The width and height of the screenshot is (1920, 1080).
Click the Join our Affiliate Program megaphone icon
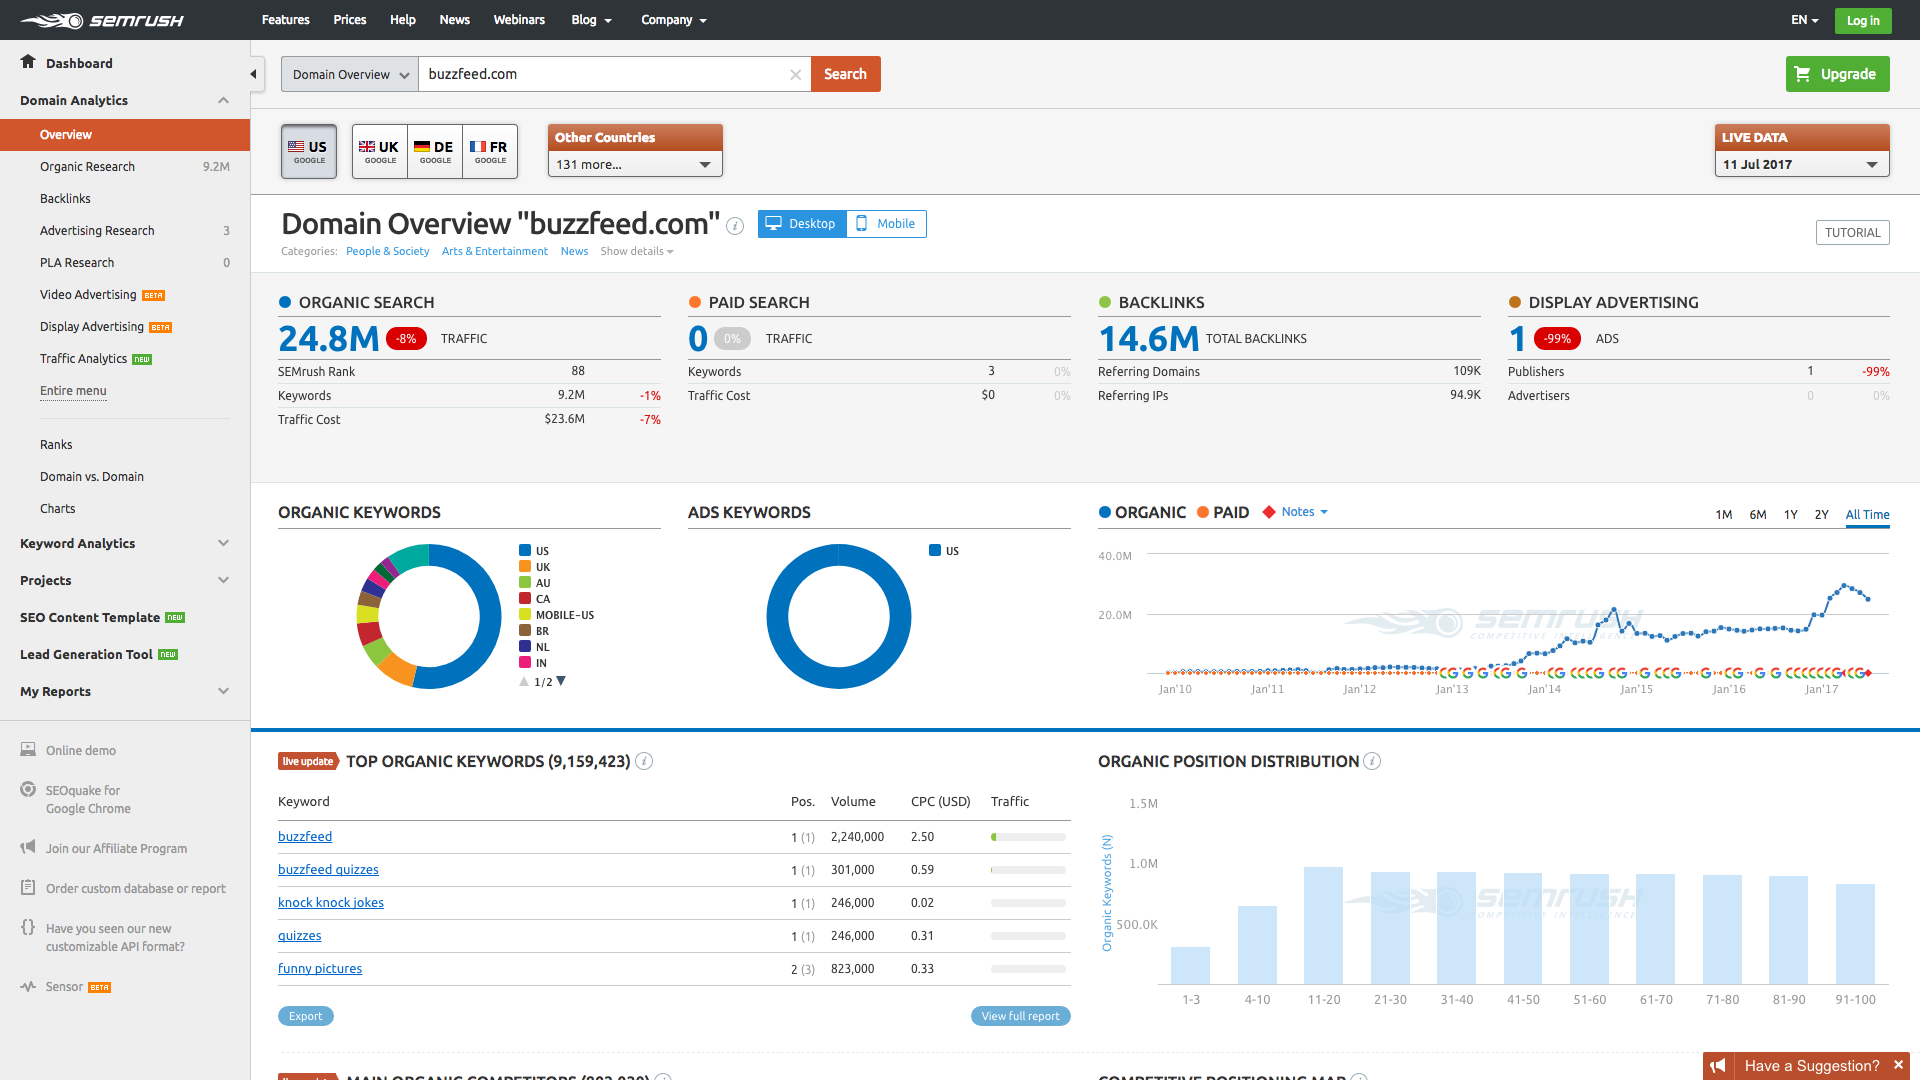[x=28, y=847]
